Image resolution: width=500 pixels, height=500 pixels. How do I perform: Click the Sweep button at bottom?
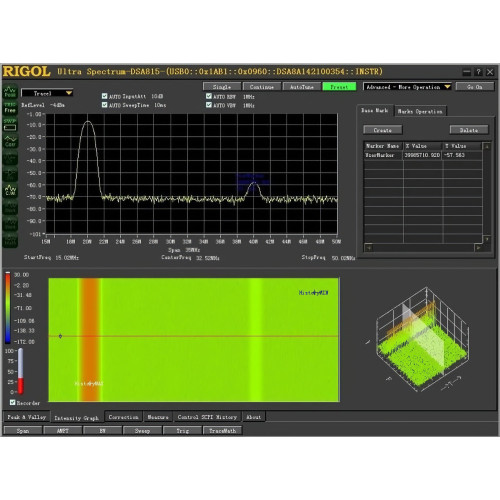tap(142, 431)
